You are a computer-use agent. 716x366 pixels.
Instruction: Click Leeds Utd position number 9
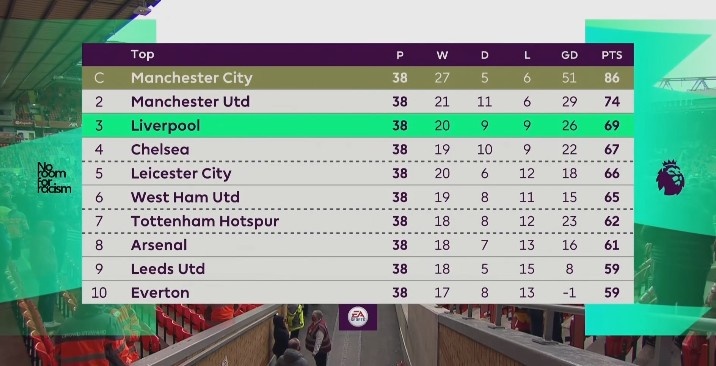coord(99,269)
